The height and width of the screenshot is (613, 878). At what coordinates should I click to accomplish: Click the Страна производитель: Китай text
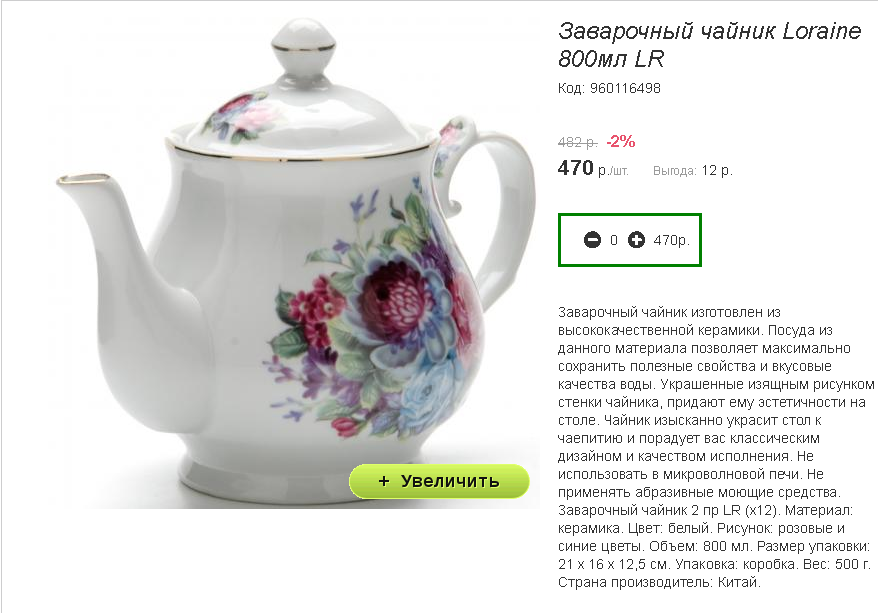659,582
